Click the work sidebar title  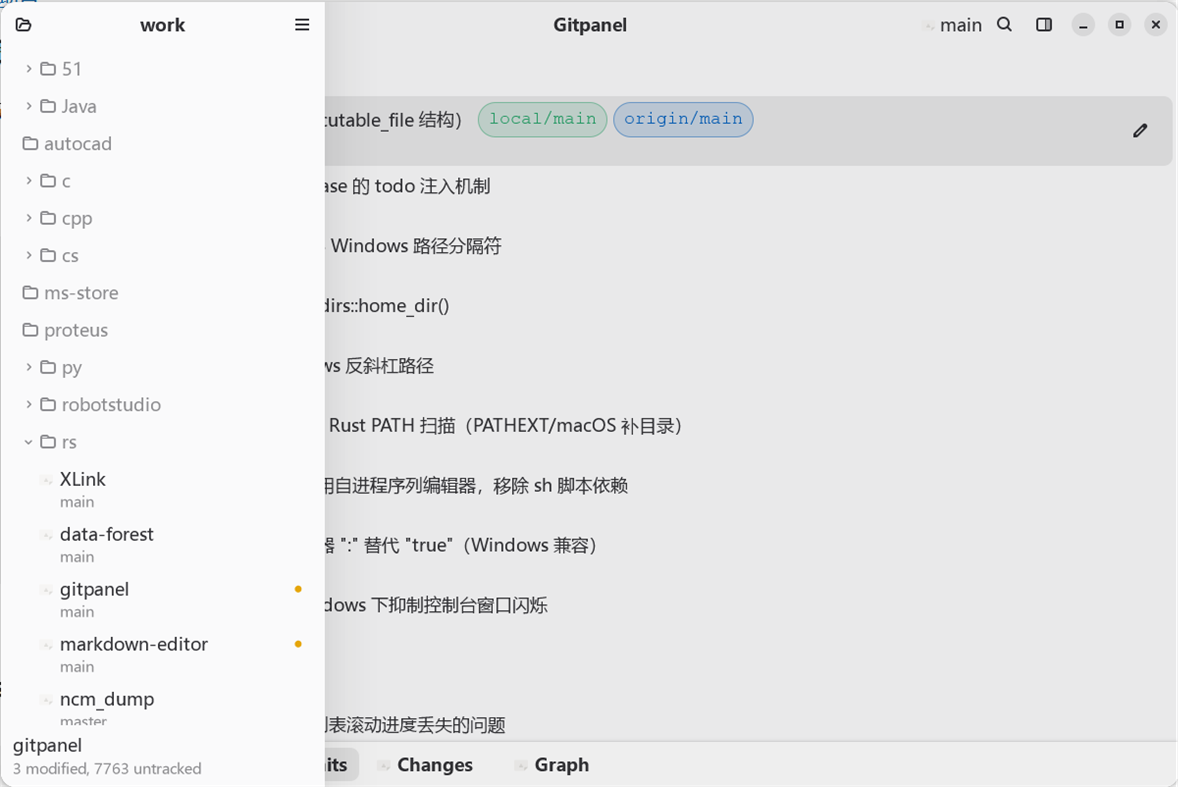pos(162,26)
